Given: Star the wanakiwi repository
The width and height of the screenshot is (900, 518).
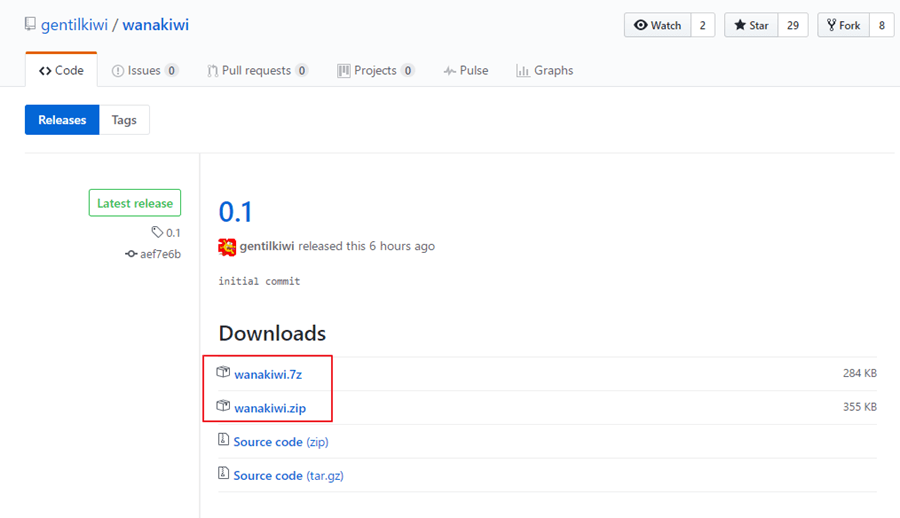Looking at the screenshot, I should click(x=751, y=25).
